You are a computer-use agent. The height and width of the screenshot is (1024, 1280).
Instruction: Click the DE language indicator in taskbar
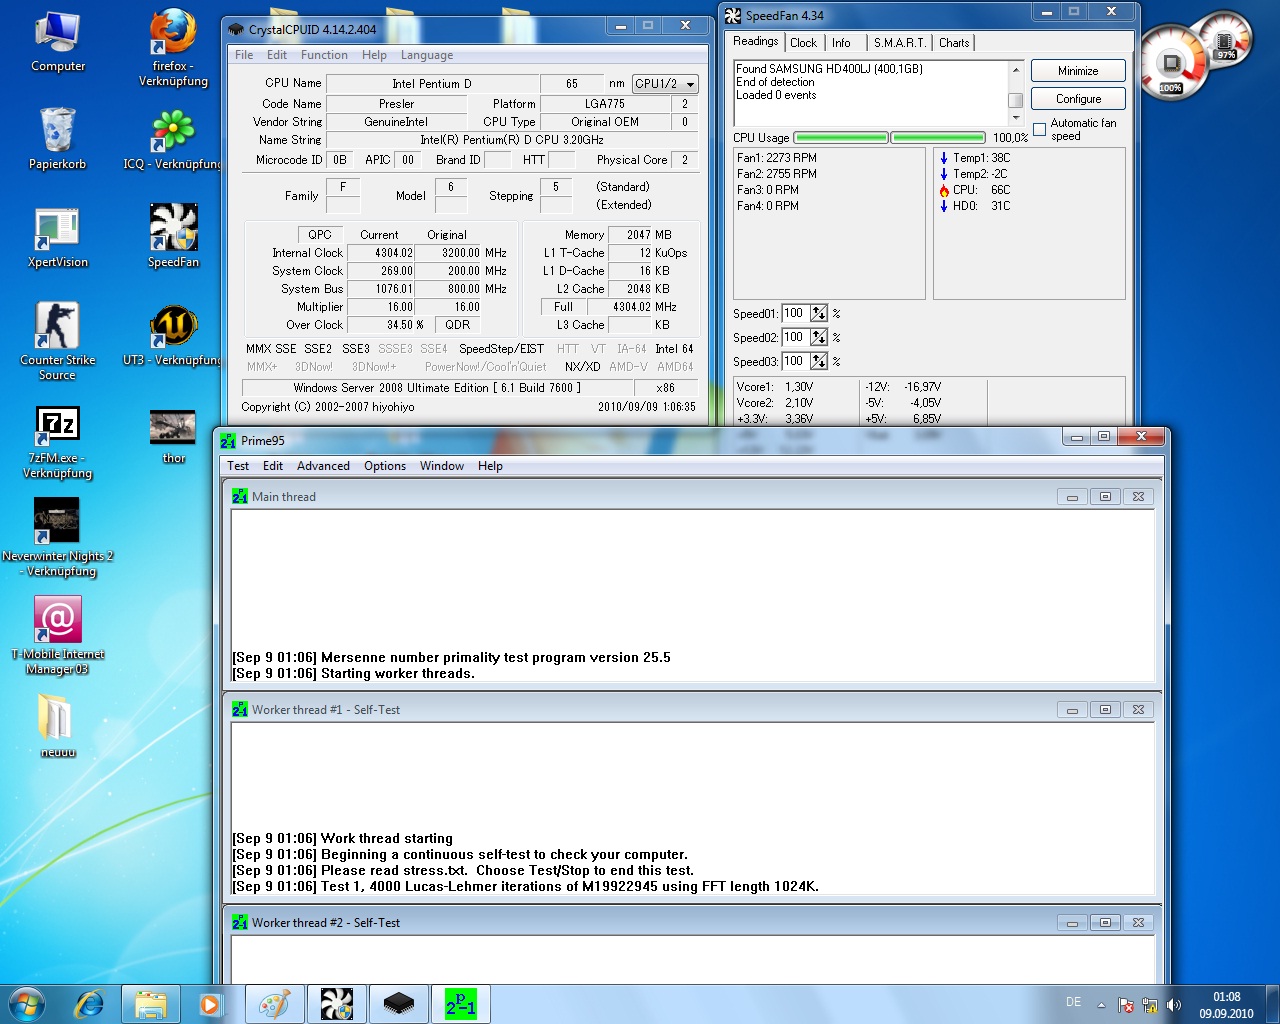[x=1073, y=1002]
